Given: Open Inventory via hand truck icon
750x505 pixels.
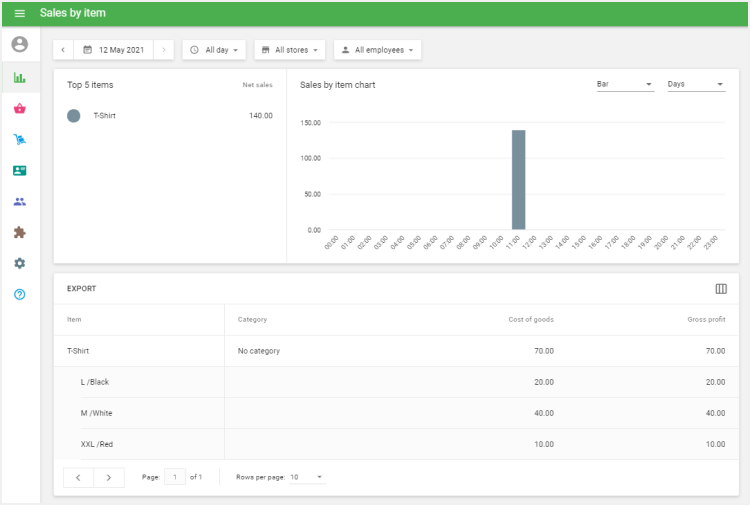Looking at the screenshot, I should (20, 140).
